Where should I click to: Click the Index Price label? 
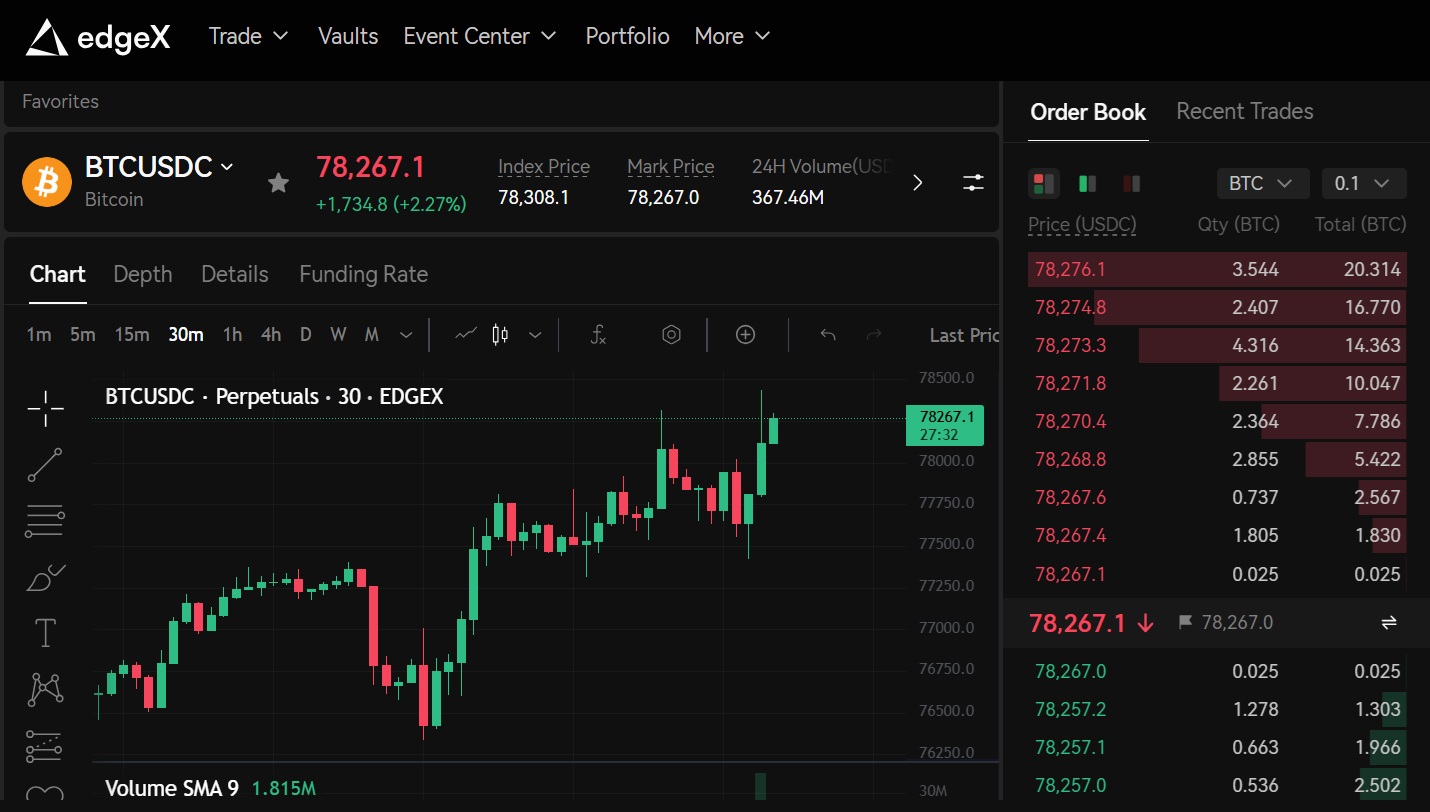[544, 167]
